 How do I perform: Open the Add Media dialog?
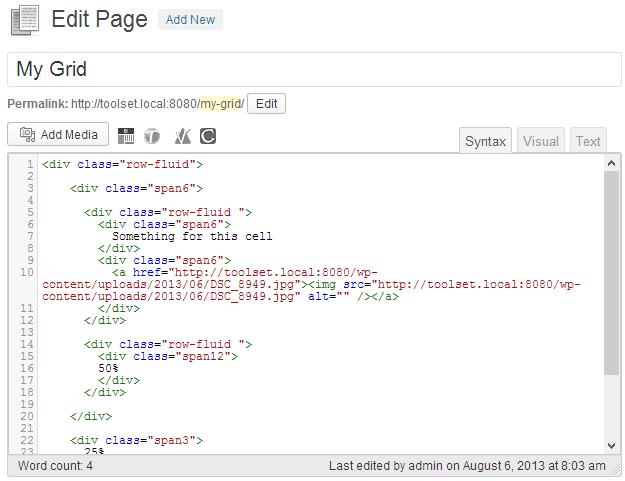click(58, 134)
